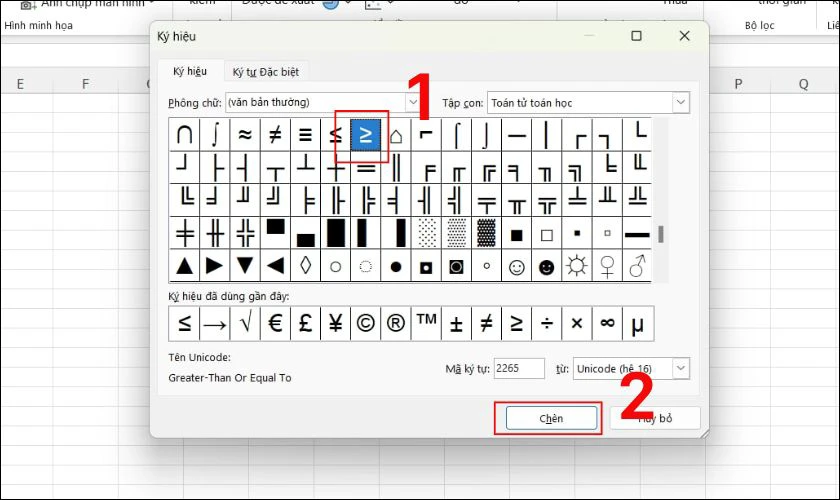
Task: Click the Hình minh họa ribbon group label
Action: (x=39, y=25)
